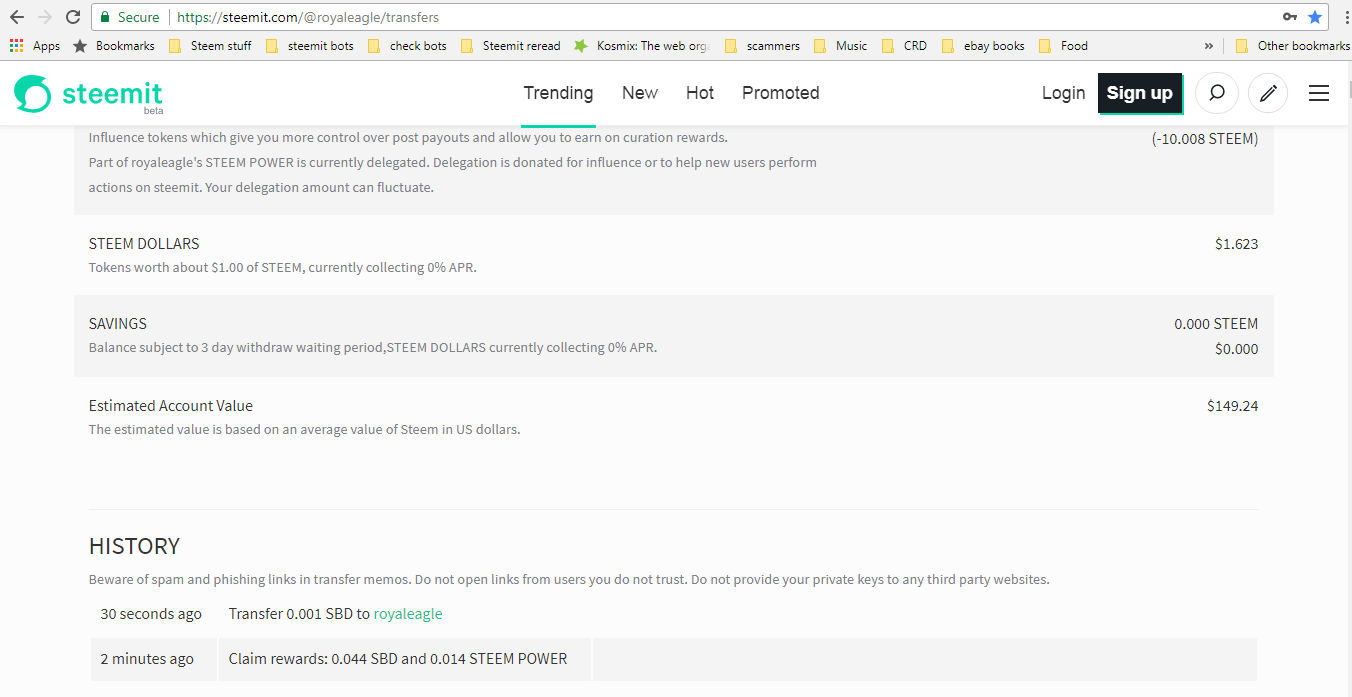
Task: Open the Chrome three-dot menu
Action: 1346,17
